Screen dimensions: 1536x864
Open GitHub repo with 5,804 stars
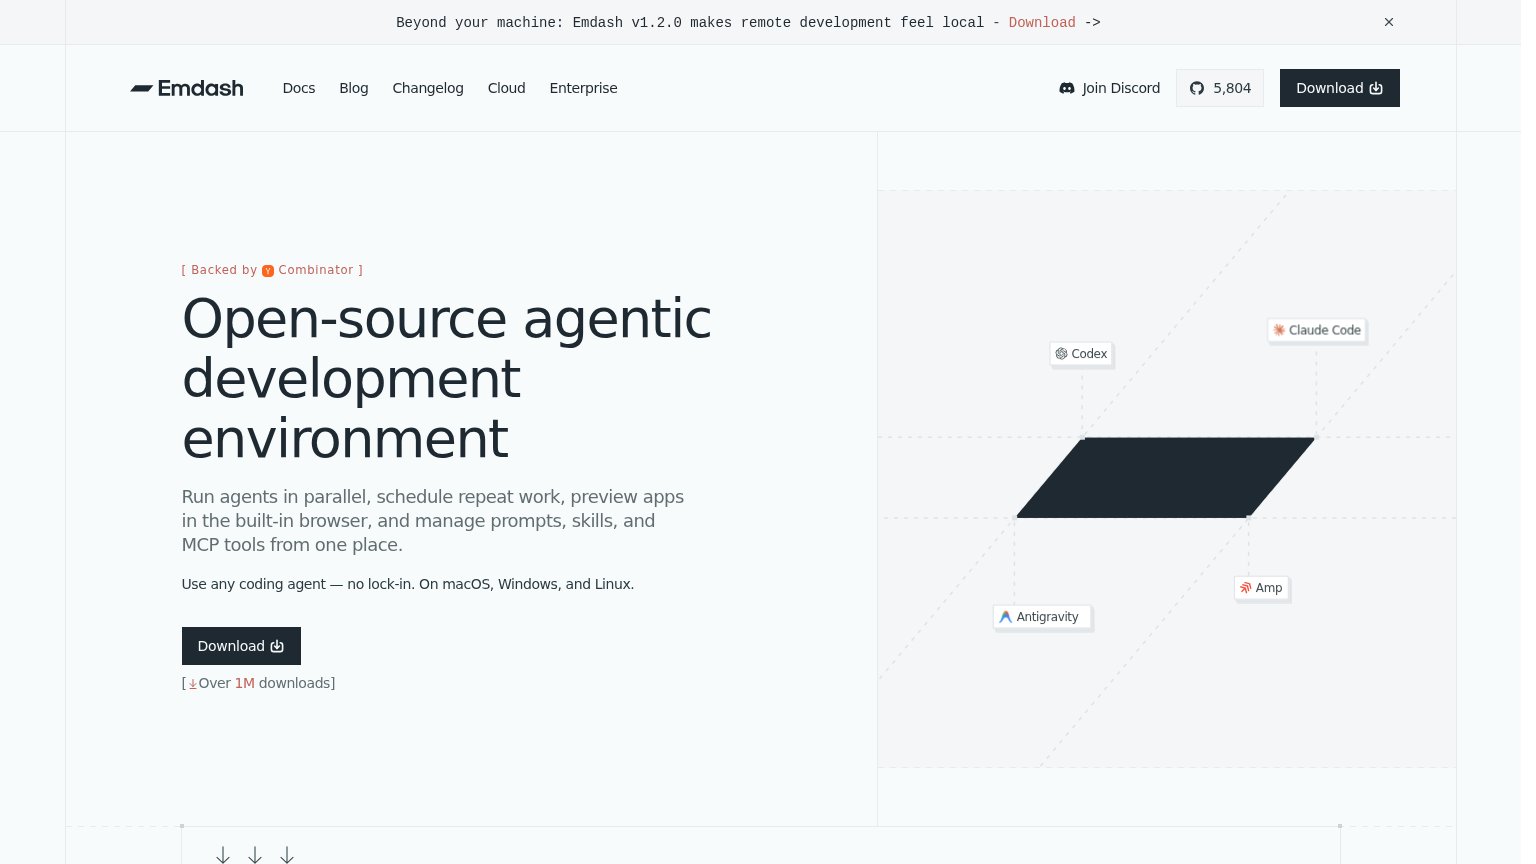1220,88
